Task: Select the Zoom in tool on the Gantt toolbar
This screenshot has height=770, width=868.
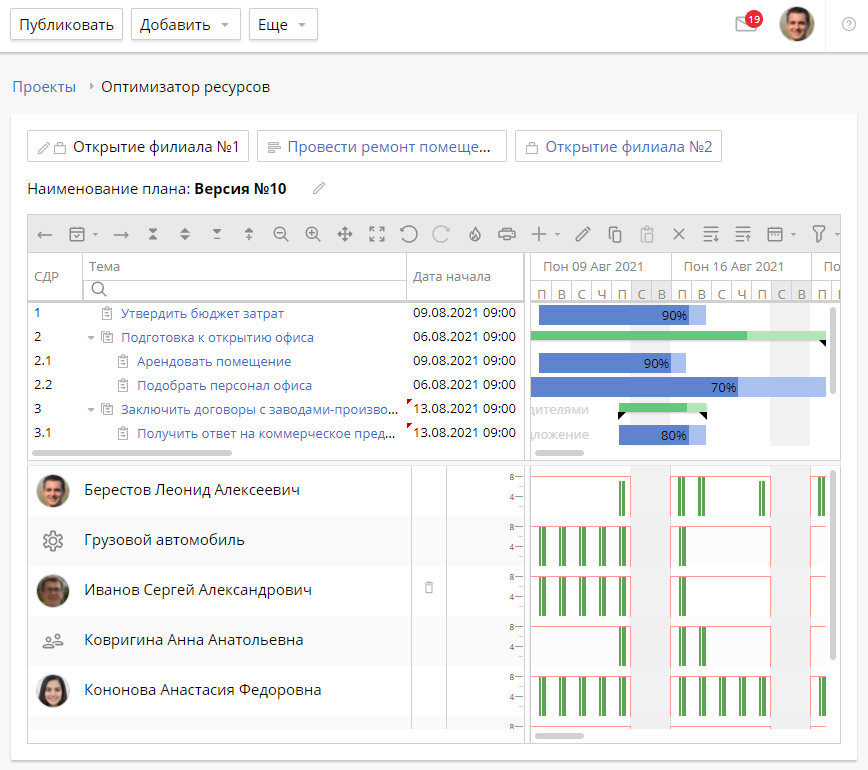Action: [x=313, y=234]
